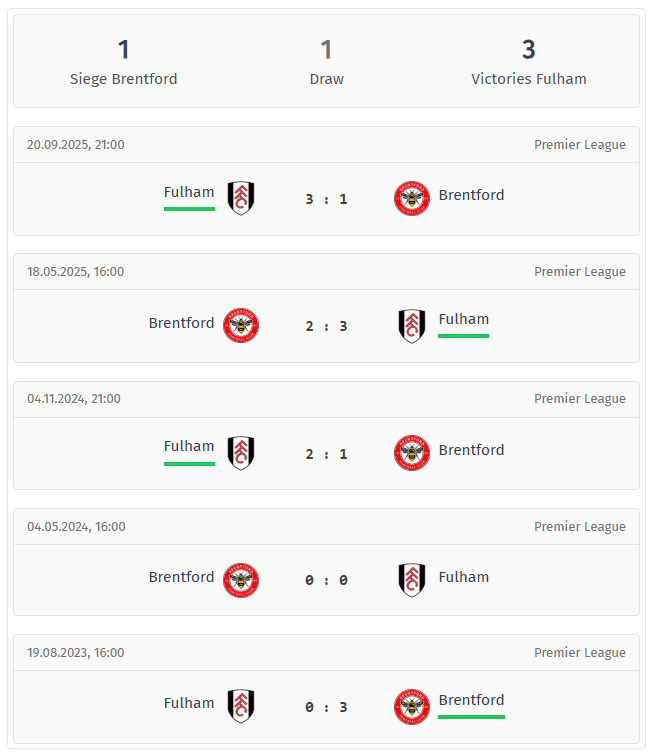The image size is (651, 755).
Task: Click Brentford crest in 18.05.2025 match
Action: (240, 325)
